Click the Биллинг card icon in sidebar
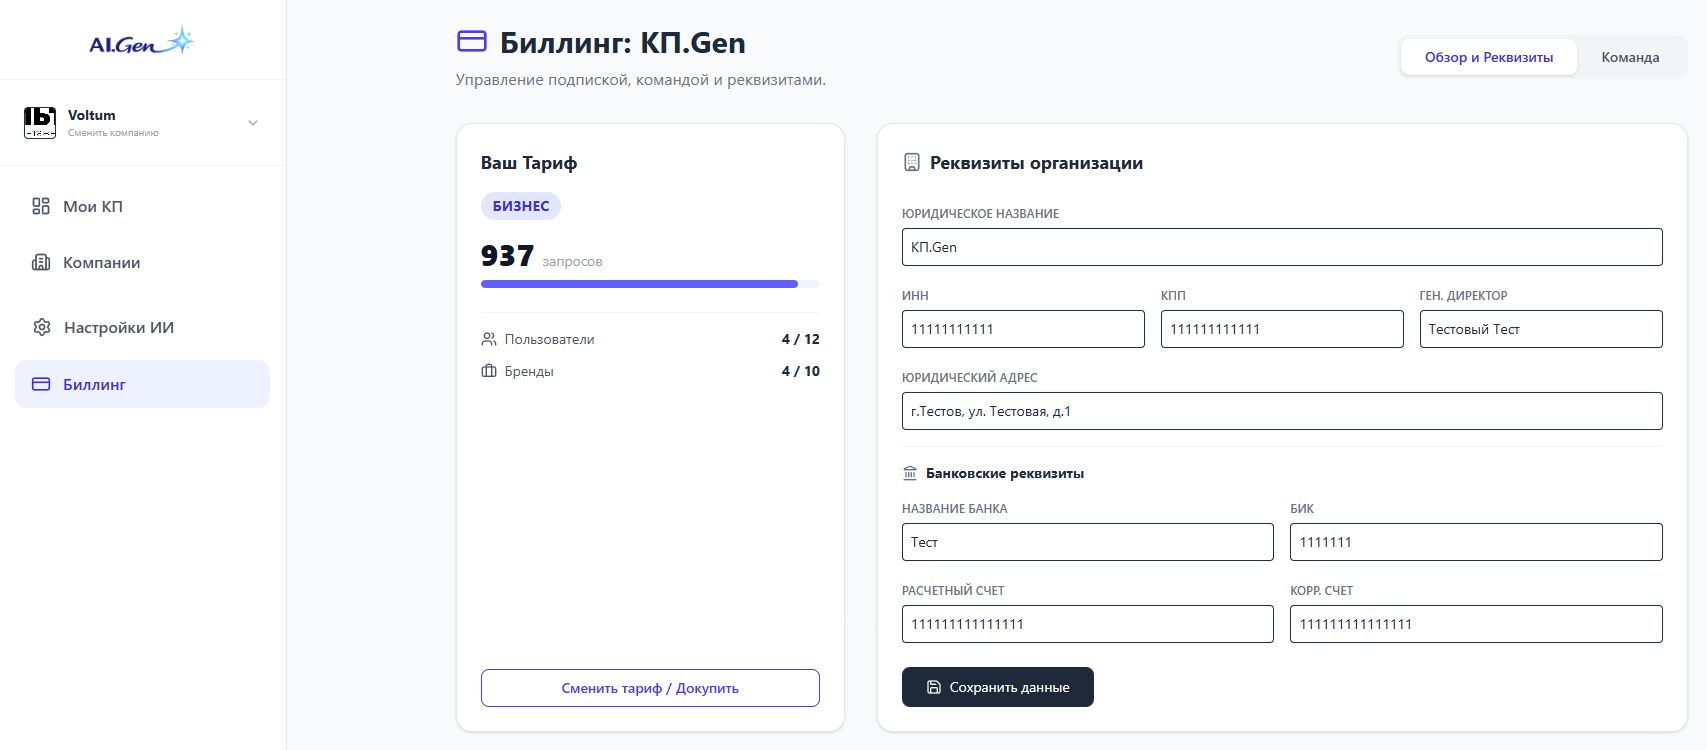1707x750 pixels. (x=41, y=384)
